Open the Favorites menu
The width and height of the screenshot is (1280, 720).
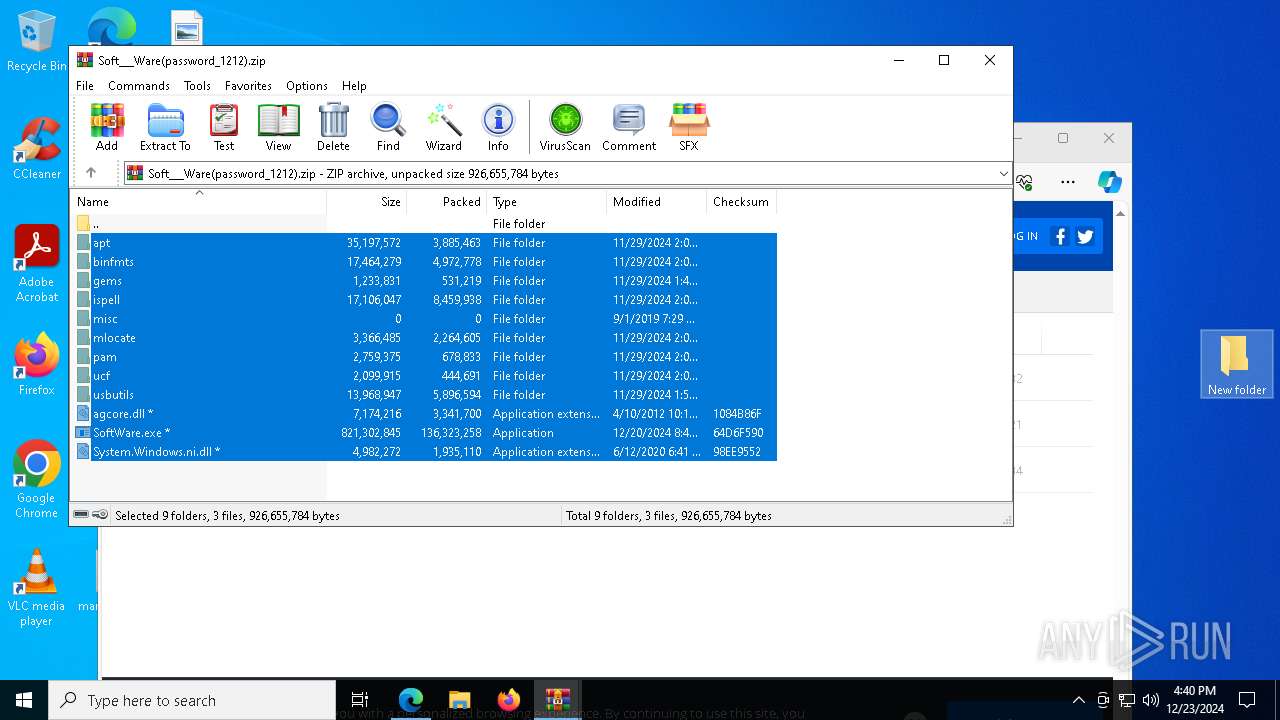[248, 86]
